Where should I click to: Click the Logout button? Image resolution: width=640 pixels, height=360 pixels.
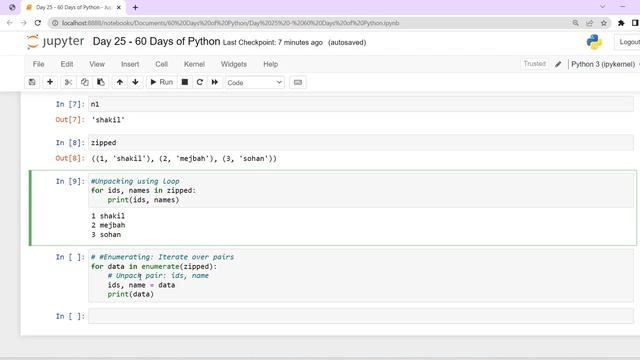click(x=628, y=42)
